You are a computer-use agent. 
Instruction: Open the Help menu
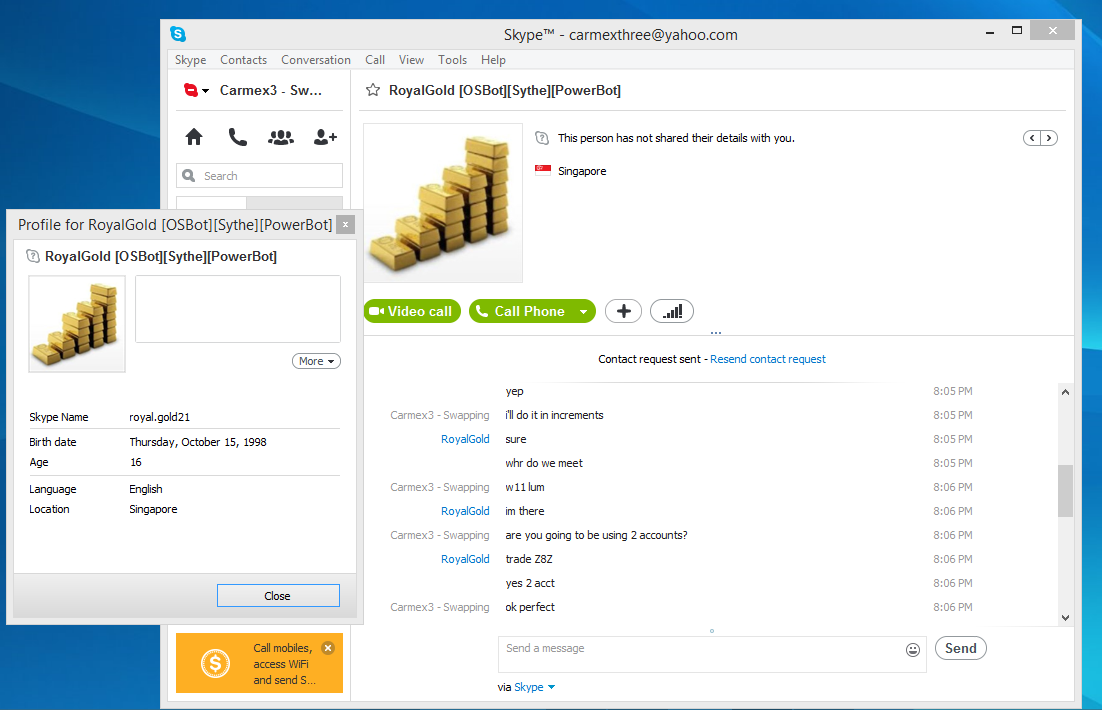pyautogui.click(x=493, y=60)
